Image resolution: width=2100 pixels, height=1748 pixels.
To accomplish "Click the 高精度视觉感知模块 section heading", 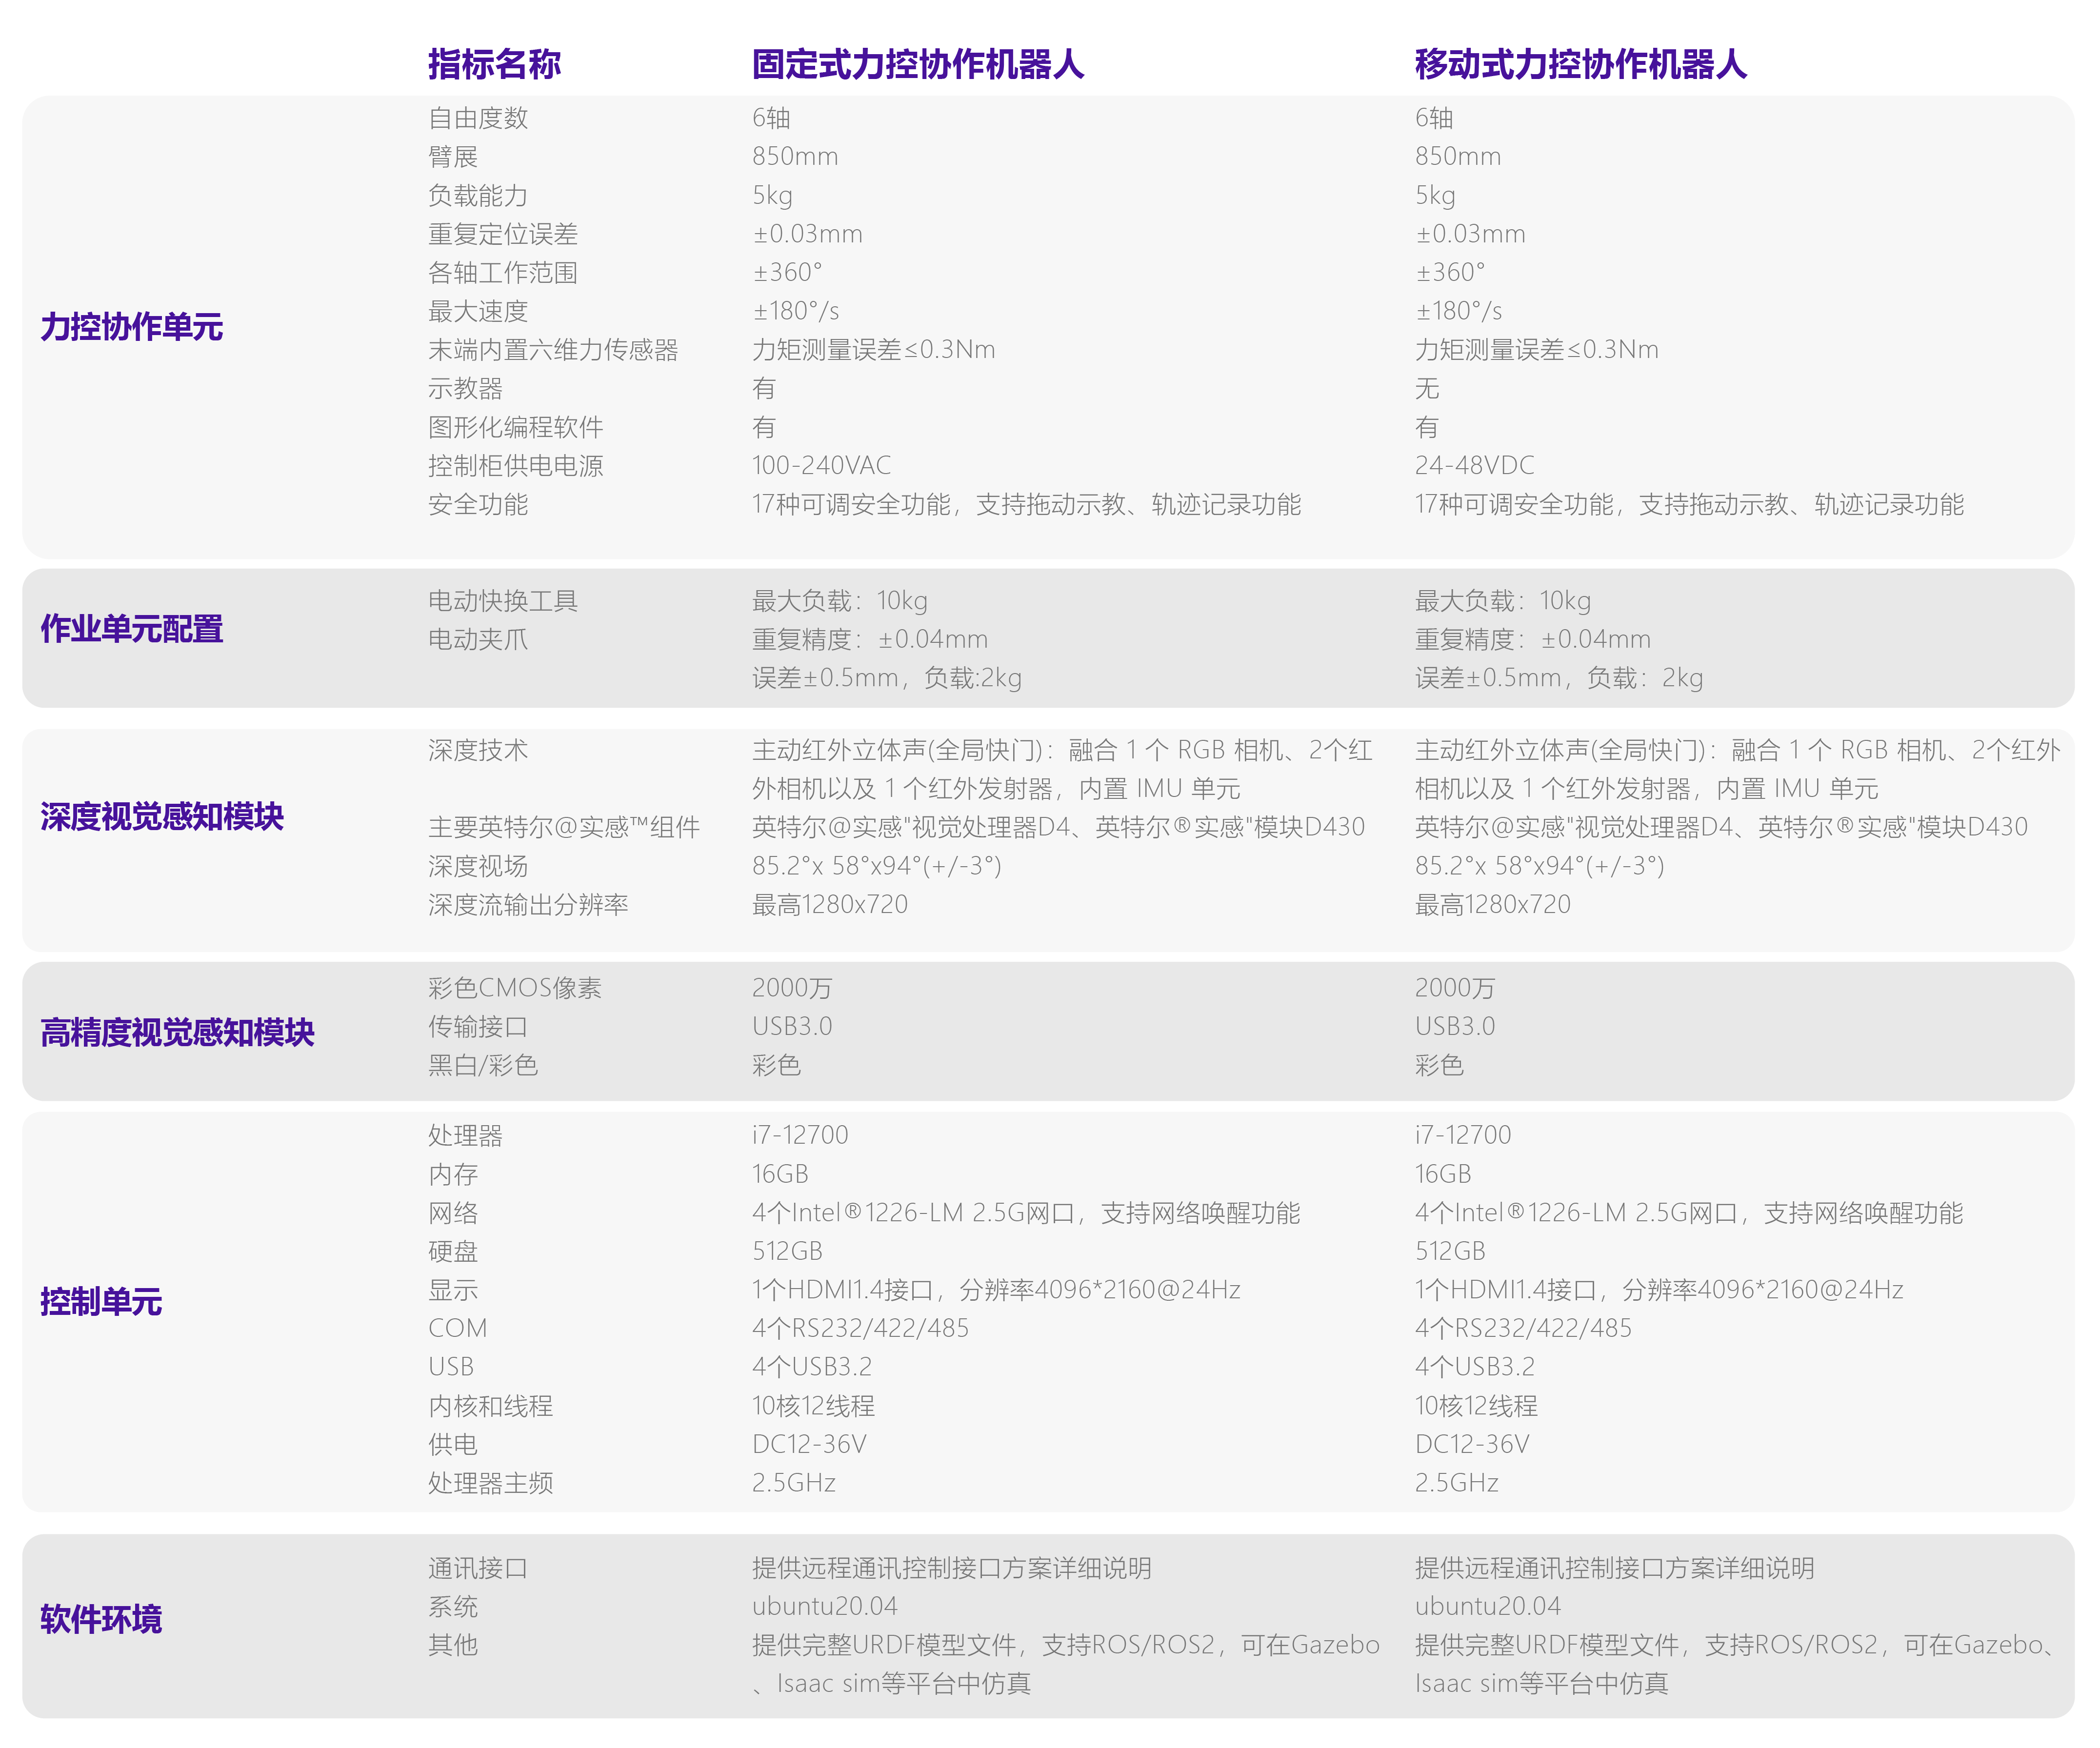I will pos(177,1032).
